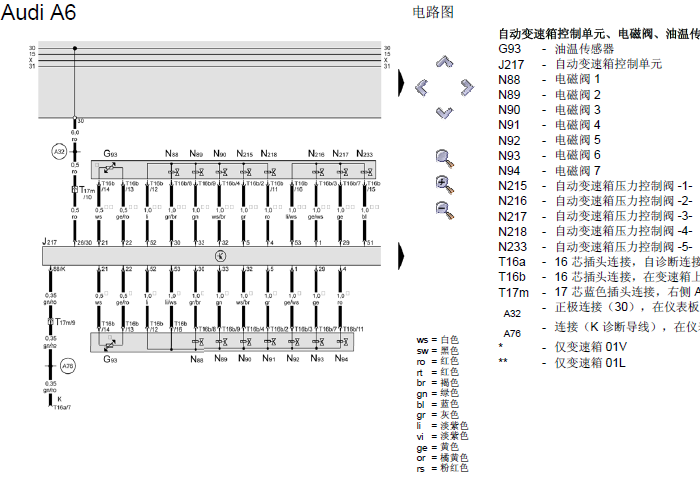Click the legend row "A32 - 正极连接 (30)"
The height and width of the screenshot is (500, 700).
pos(601,310)
